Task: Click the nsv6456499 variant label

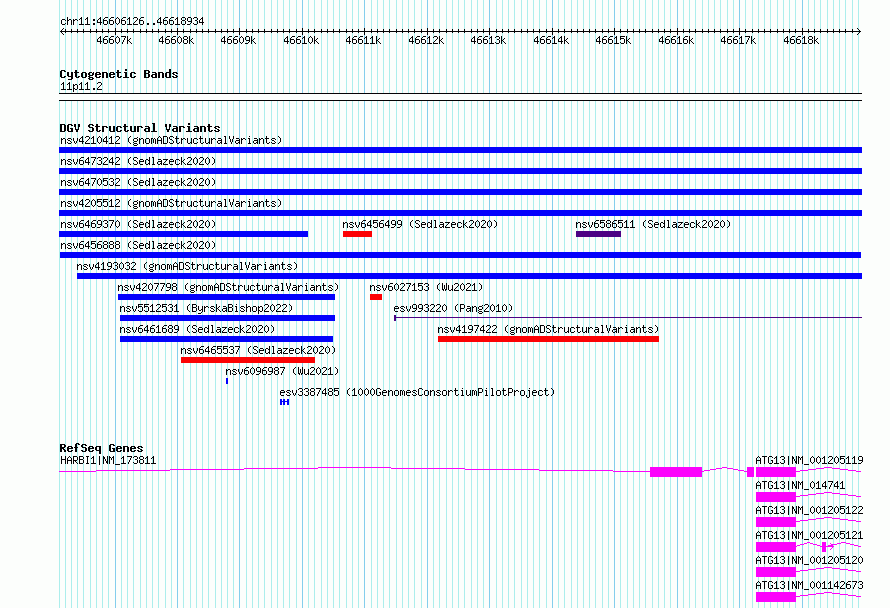Action: pyautogui.click(x=420, y=224)
